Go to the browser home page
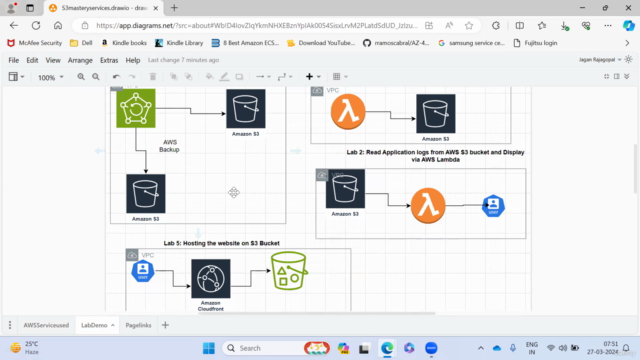Viewport: 640px width, 360px height. tap(58, 25)
